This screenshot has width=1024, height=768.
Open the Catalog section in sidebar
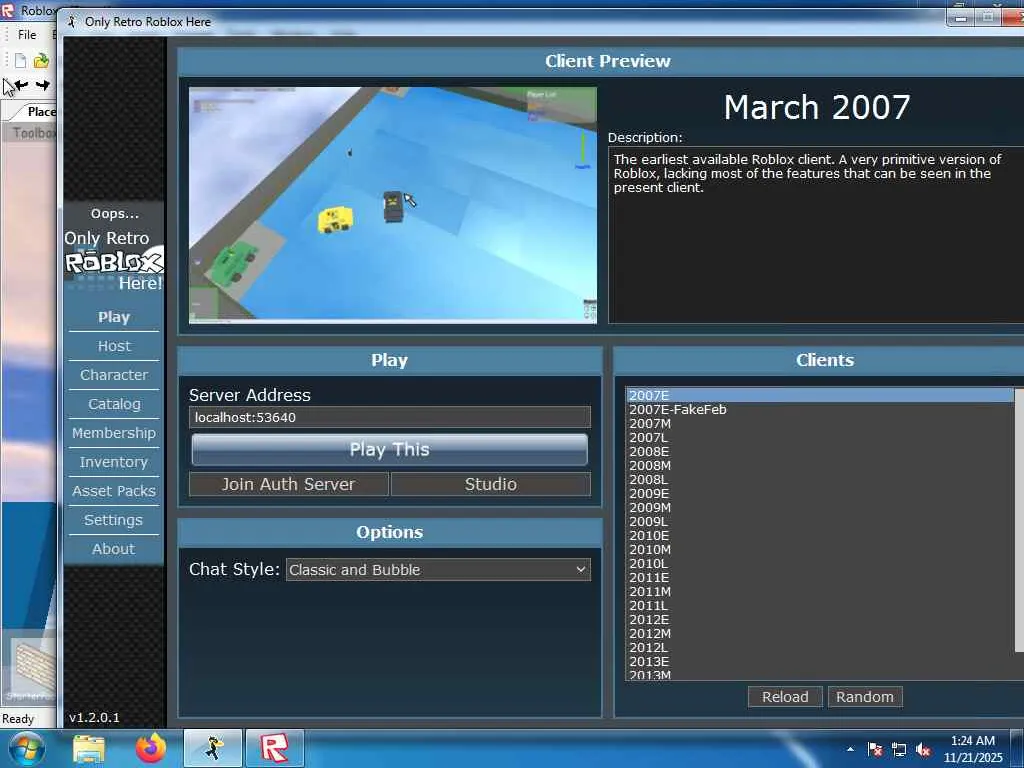114,404
